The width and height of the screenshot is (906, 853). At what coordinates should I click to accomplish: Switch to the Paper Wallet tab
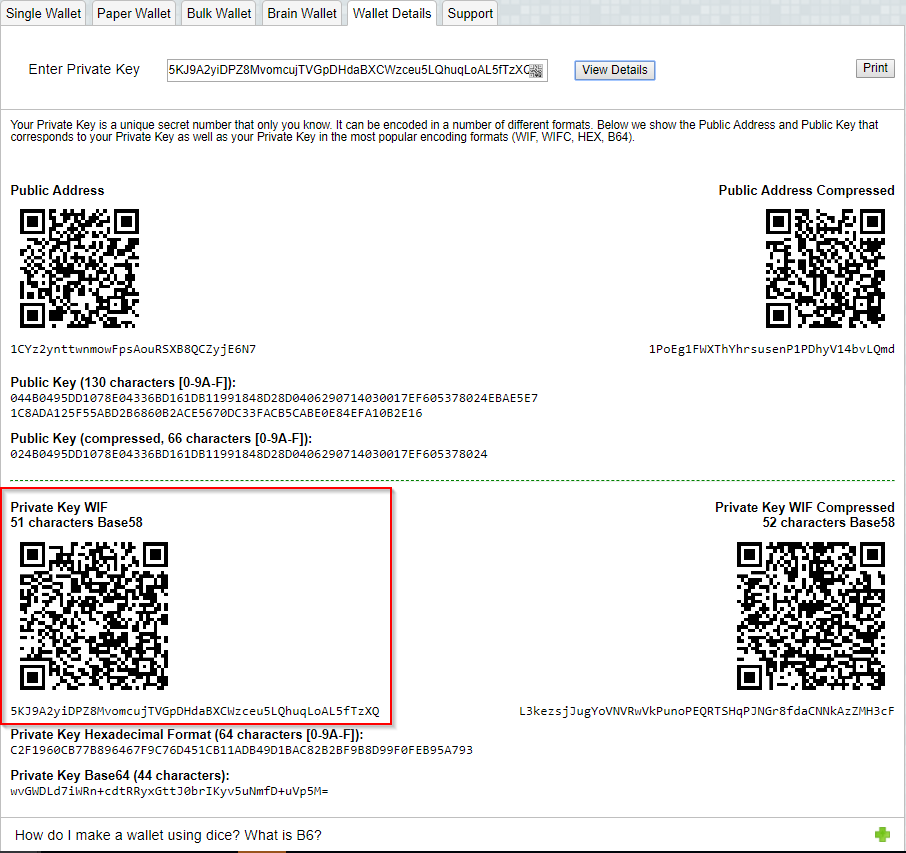(x=133, y=13)
